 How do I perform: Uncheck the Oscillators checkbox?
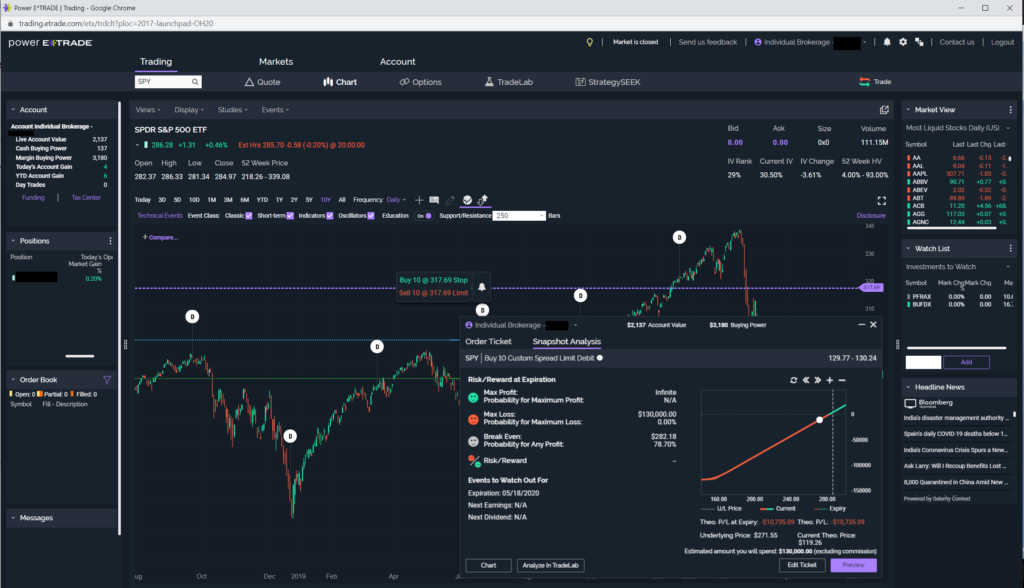tap(371, 216)
